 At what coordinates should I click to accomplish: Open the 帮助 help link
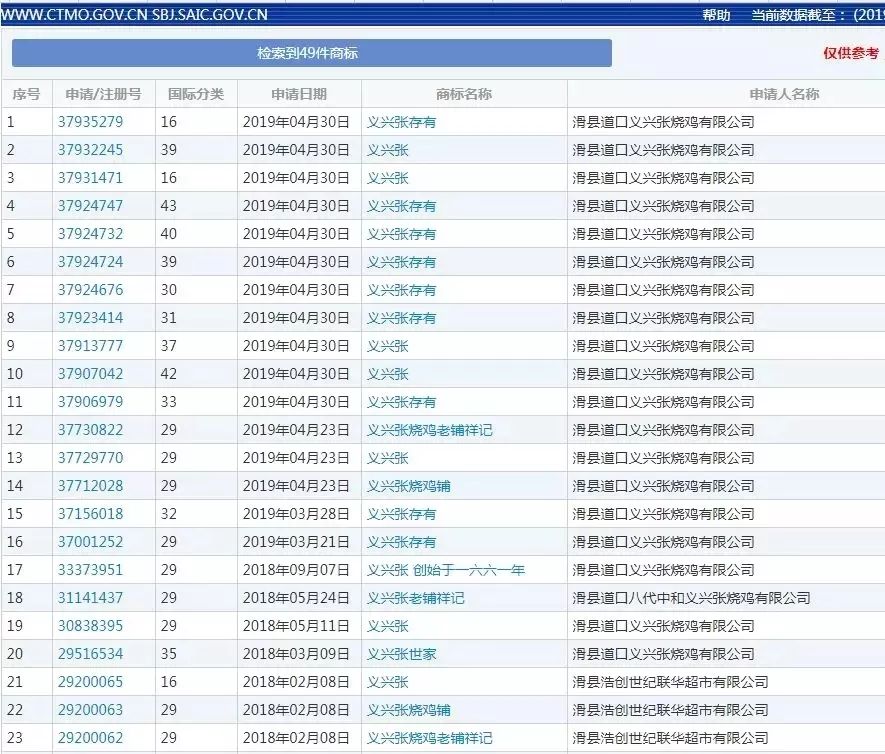click(x=716, y=15)
